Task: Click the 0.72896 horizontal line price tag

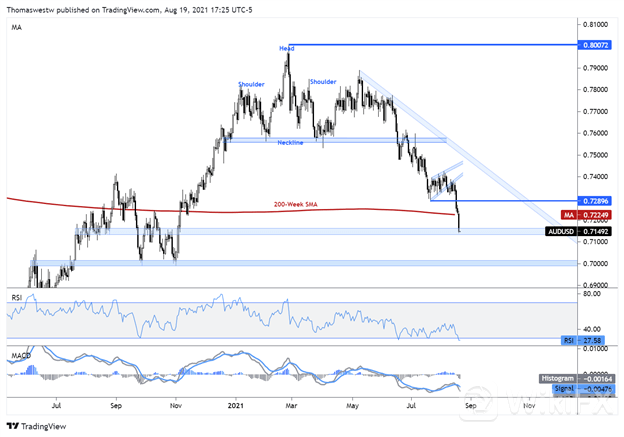Action: [597, 201]
